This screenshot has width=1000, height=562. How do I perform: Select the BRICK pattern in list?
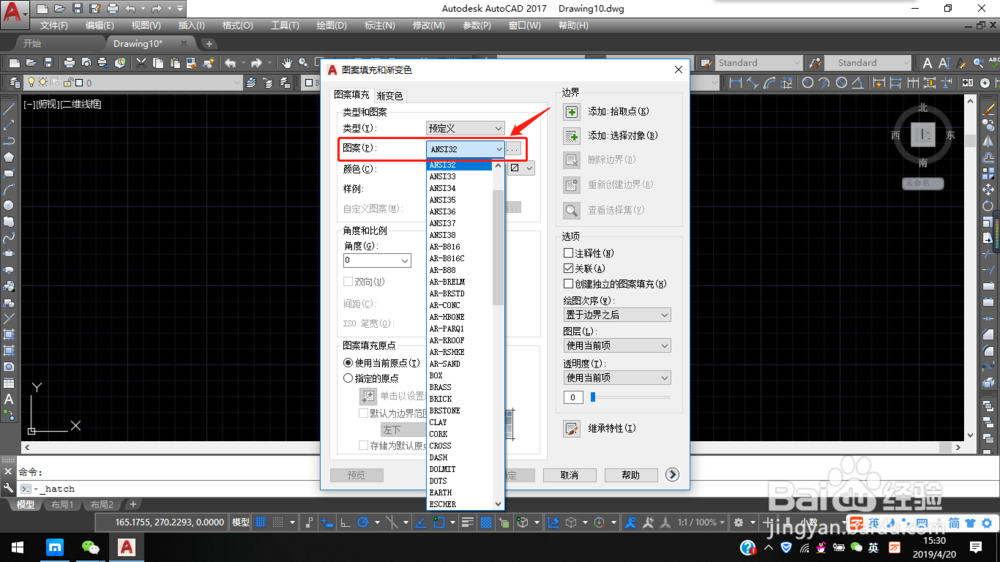459,399
